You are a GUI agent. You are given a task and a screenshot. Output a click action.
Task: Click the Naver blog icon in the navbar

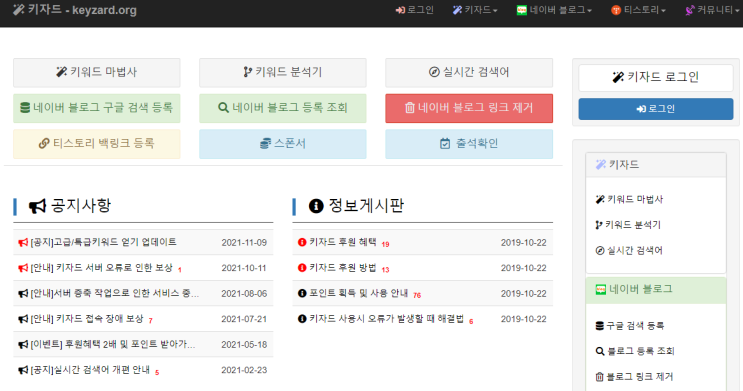click(522, 10)
